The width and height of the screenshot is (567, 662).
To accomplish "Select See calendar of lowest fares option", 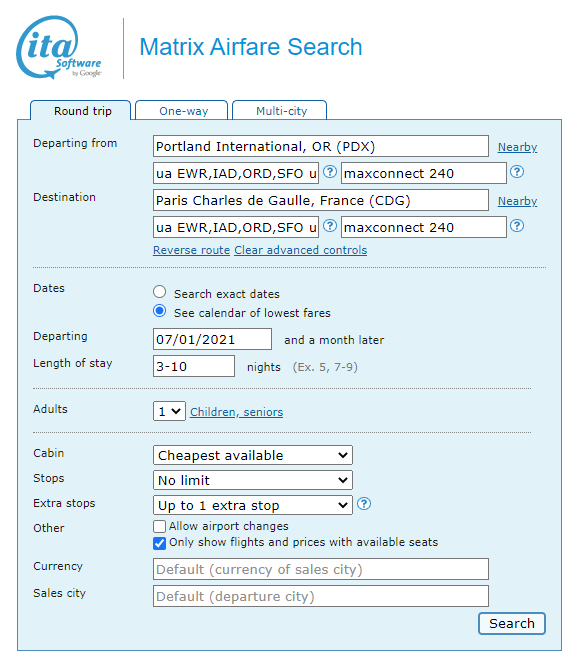I will coord(159,311).
